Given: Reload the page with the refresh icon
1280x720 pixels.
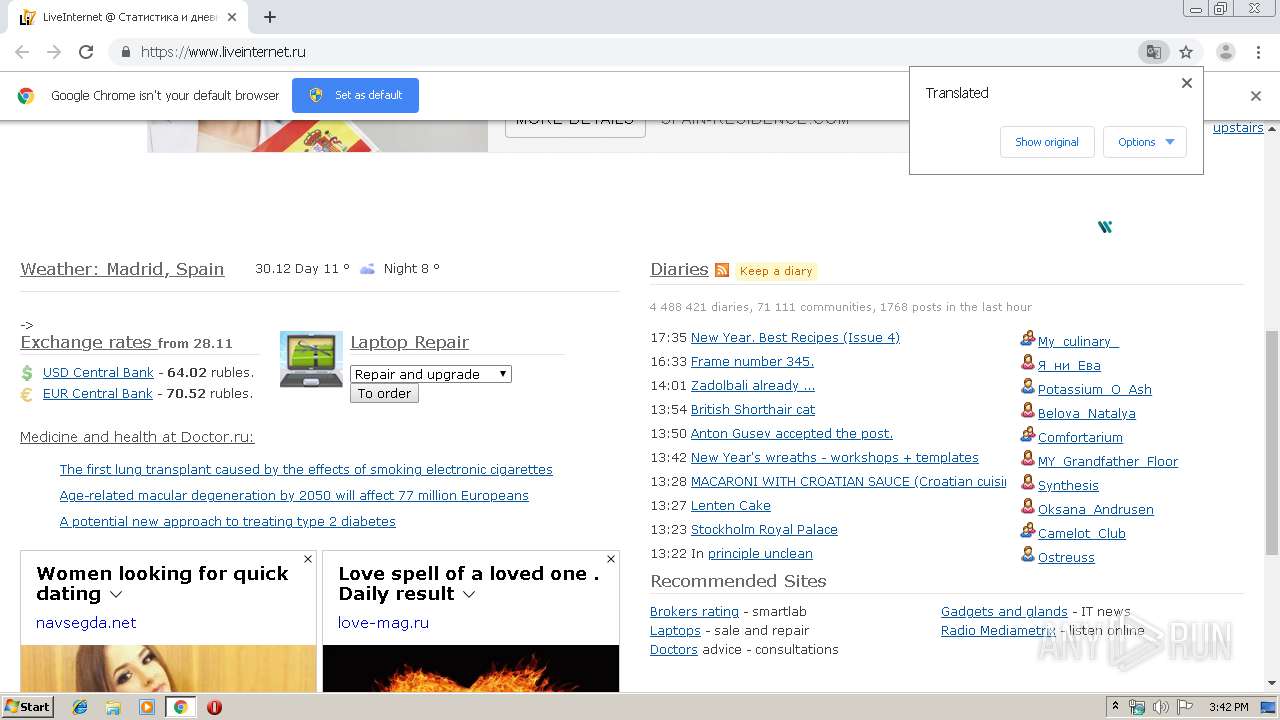Looking at the screenshot, I should pos(86,52).
